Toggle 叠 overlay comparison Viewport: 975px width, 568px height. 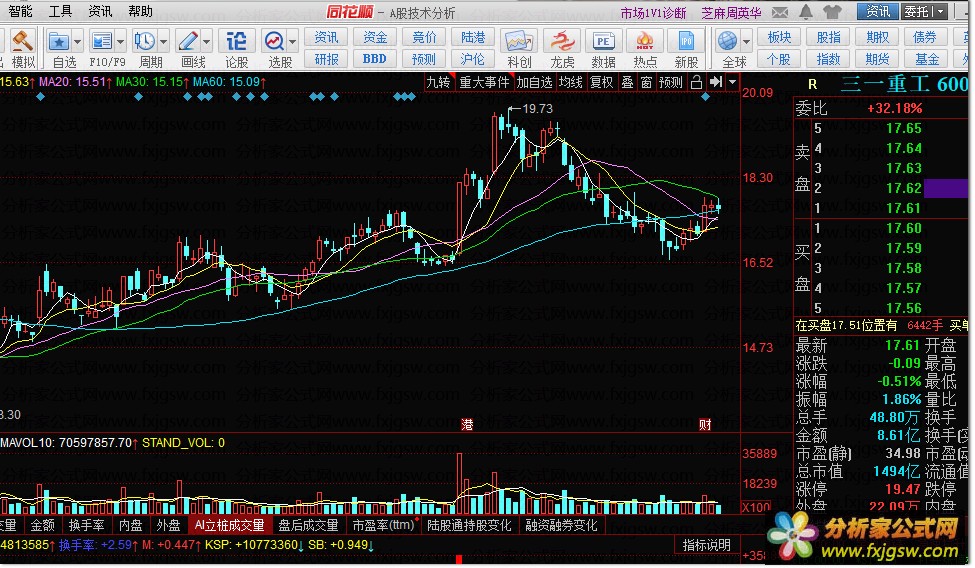(627, 82)
